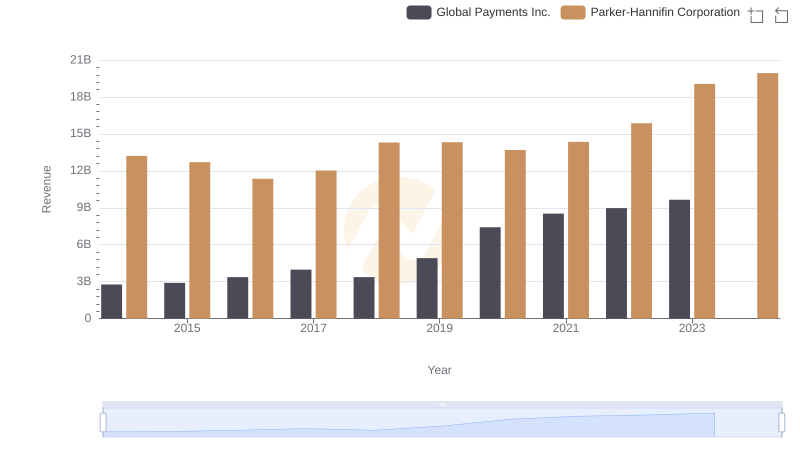Click the top move handle of zoom slider
800x461 pixels.
(442, 404)
